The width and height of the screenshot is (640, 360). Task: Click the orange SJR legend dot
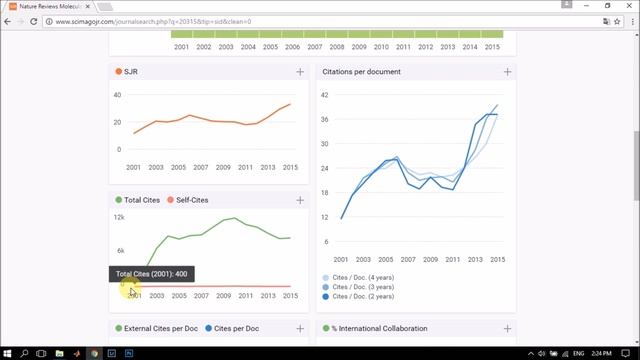click(x=118, y=71)
